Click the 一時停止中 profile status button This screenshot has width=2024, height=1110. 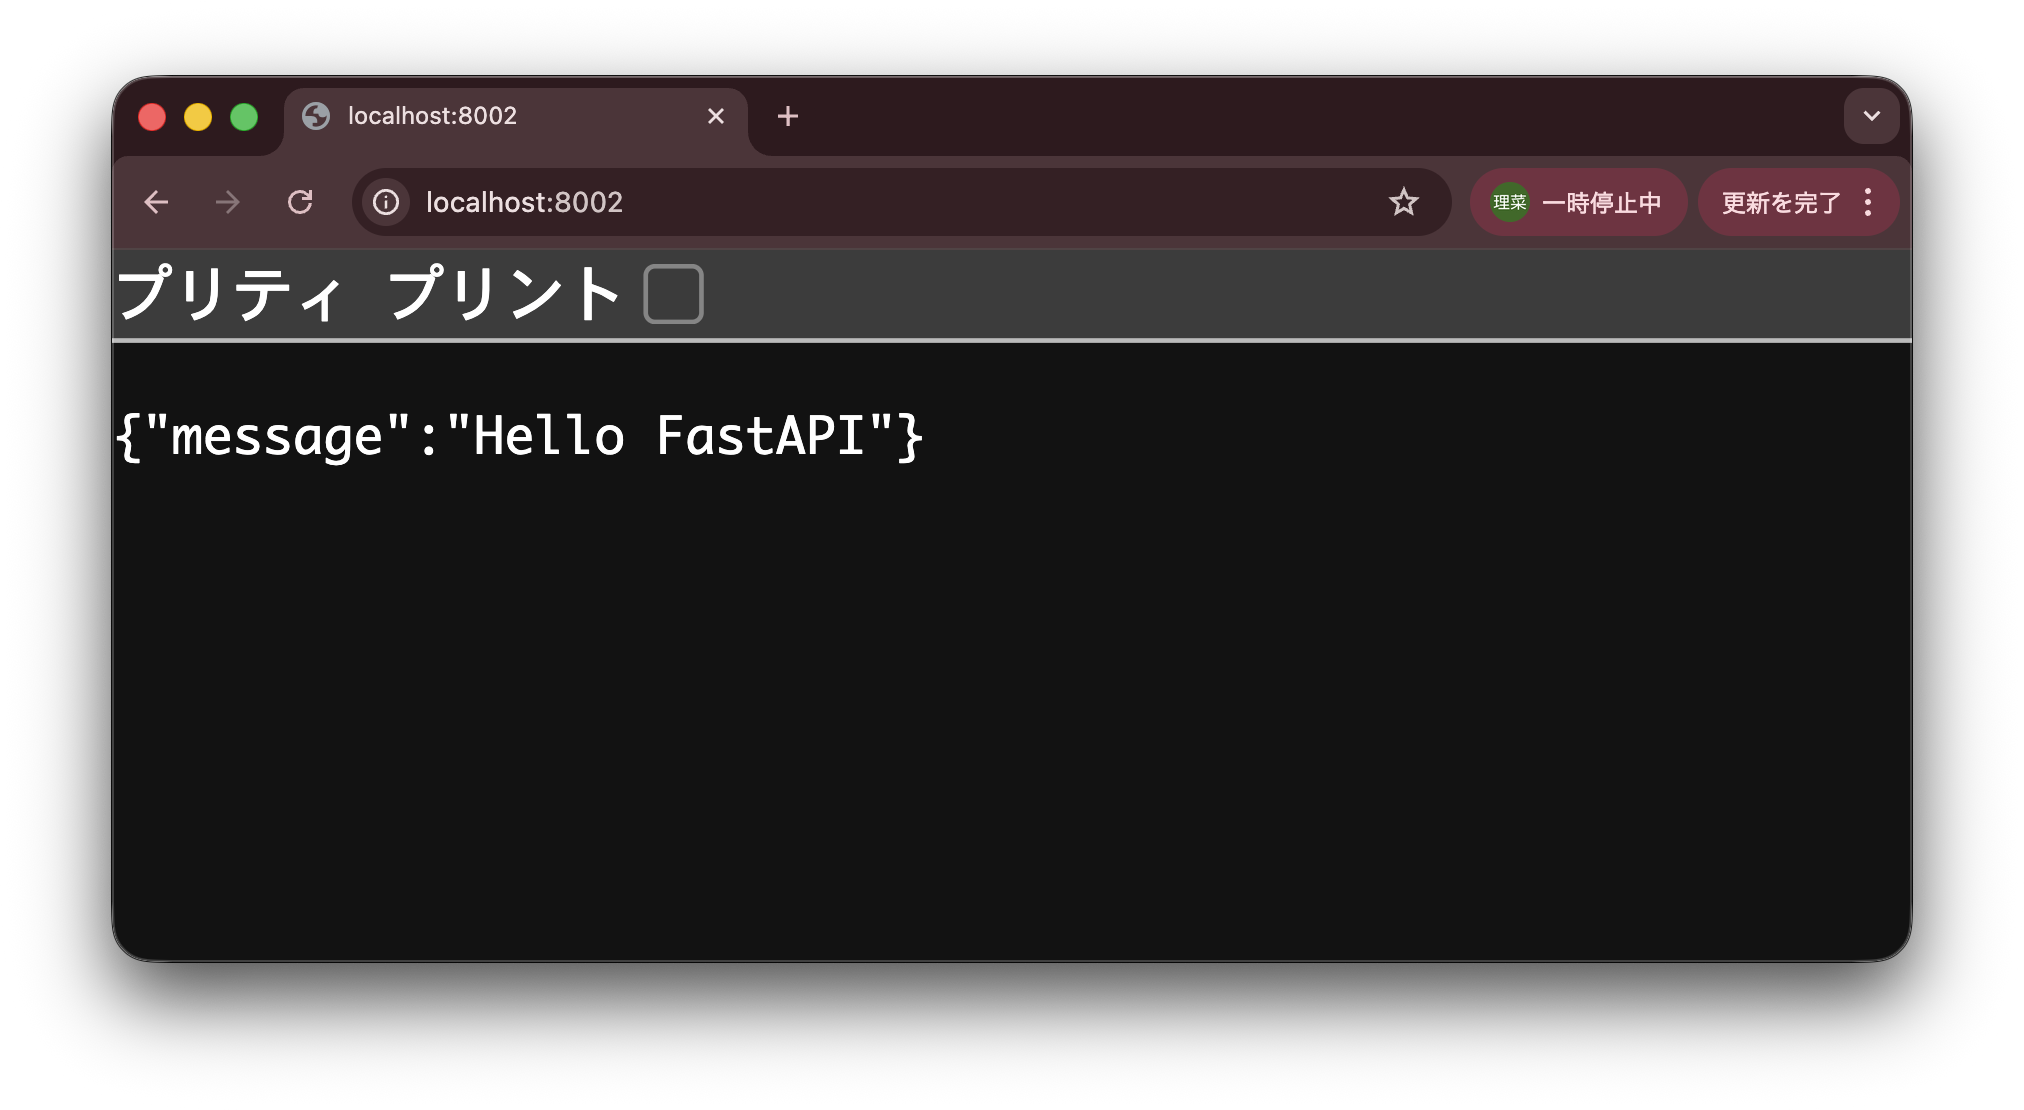coord(1601,203)
